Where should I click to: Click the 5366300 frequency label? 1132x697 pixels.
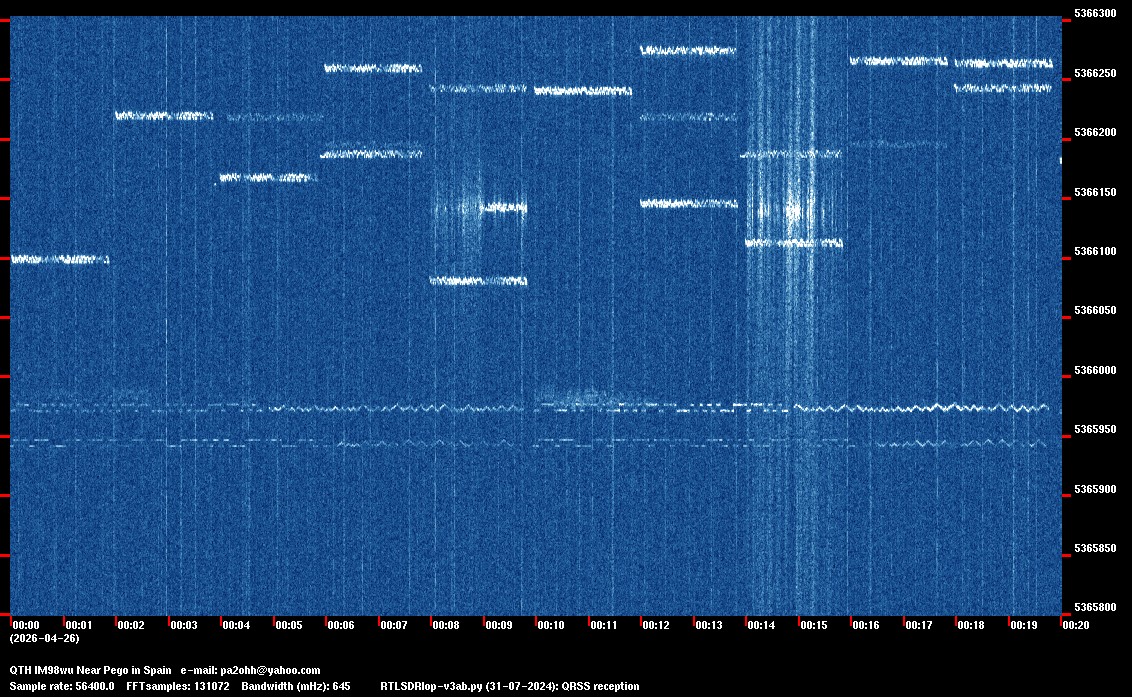pos(1094,14)
